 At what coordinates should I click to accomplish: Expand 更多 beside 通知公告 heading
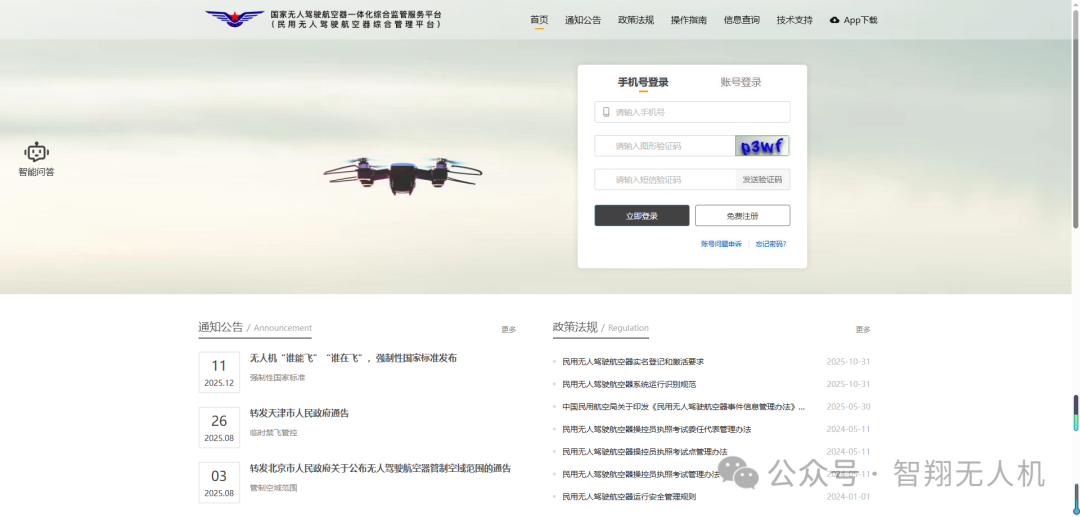509,329
